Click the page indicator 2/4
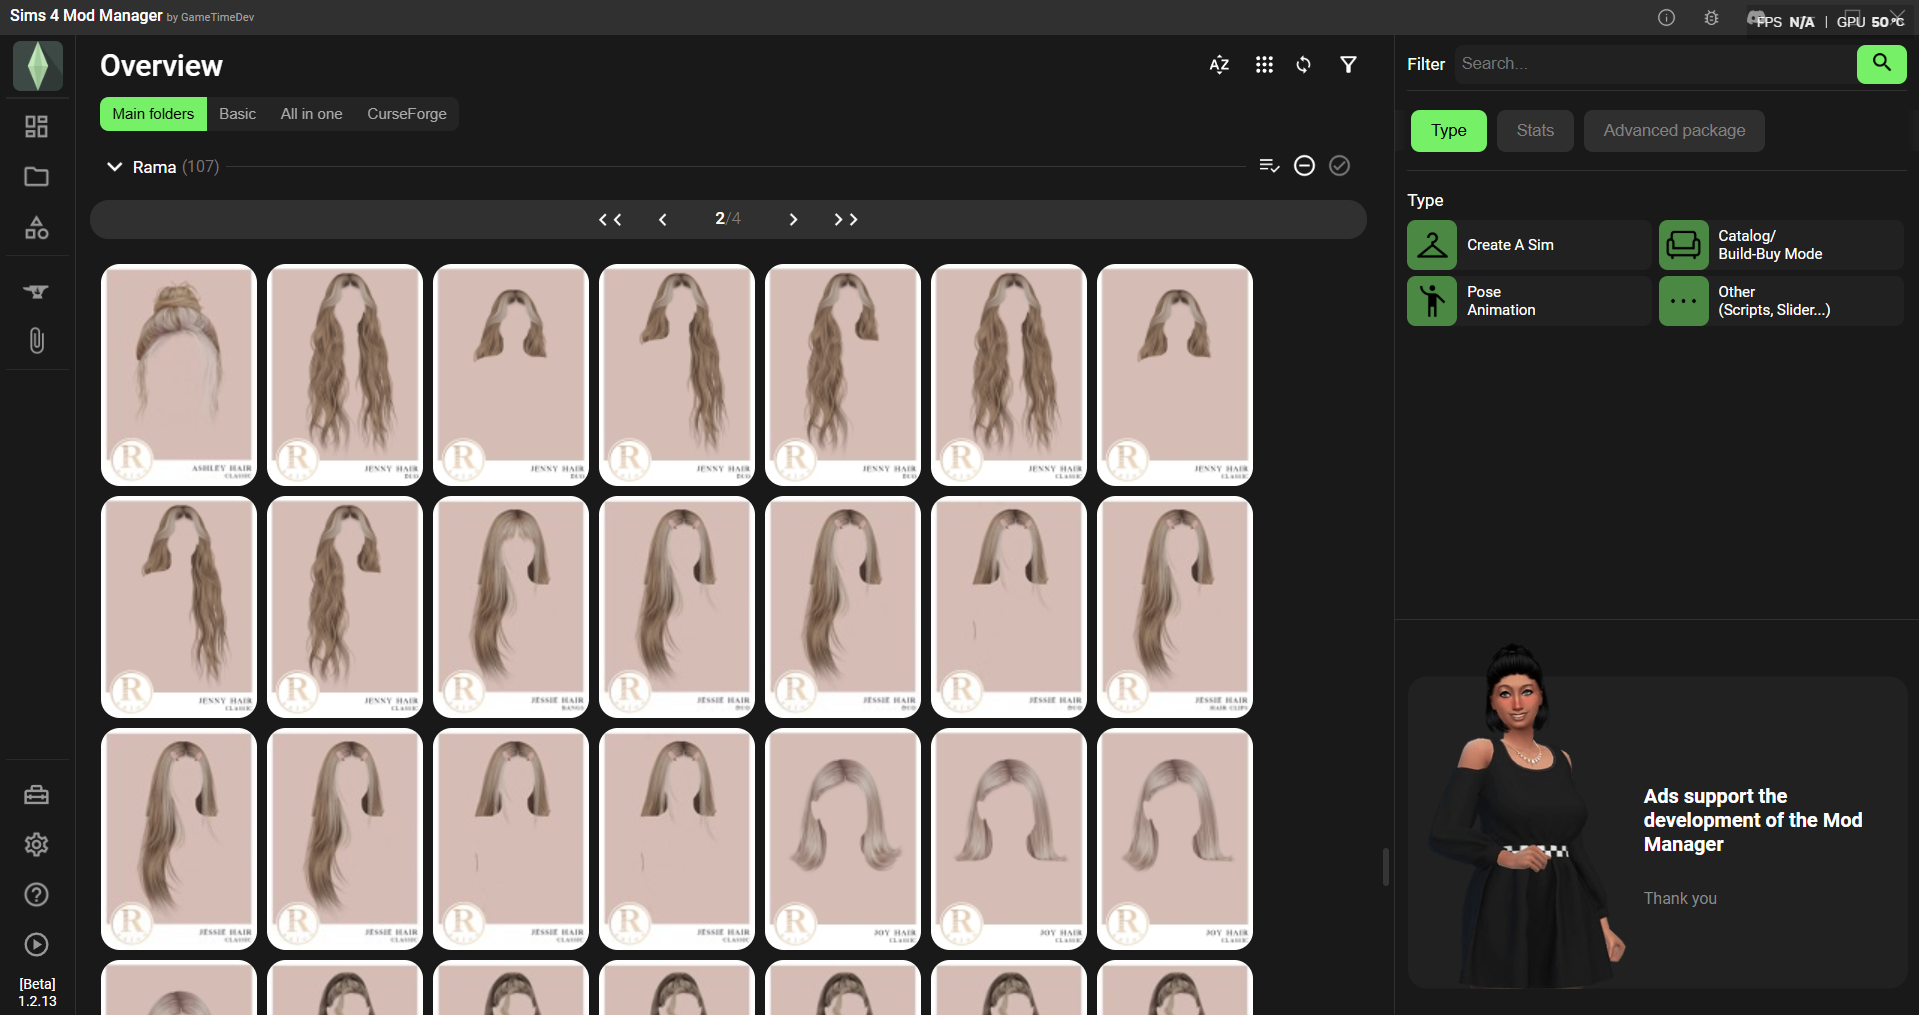1919x1015 pixels. (x=728, y=219)
